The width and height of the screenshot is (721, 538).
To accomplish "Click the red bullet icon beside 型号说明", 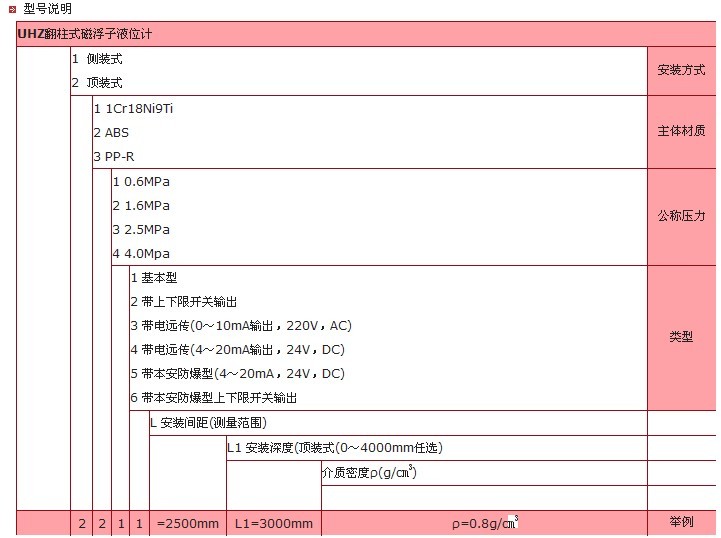I will pyautogui.click(x=10, y=9).
